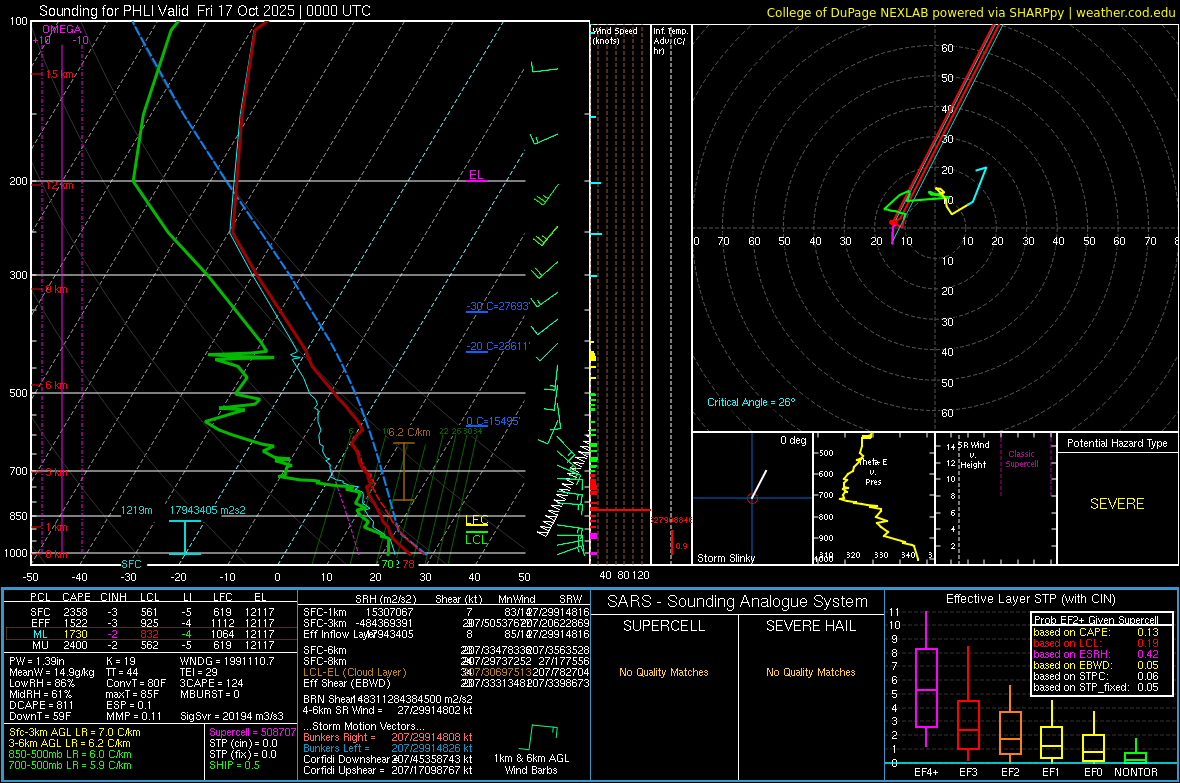Screen dimensions: 1180x783
Task: Click the "Potential Hazard Type" header
Action: pos(1117,443)
